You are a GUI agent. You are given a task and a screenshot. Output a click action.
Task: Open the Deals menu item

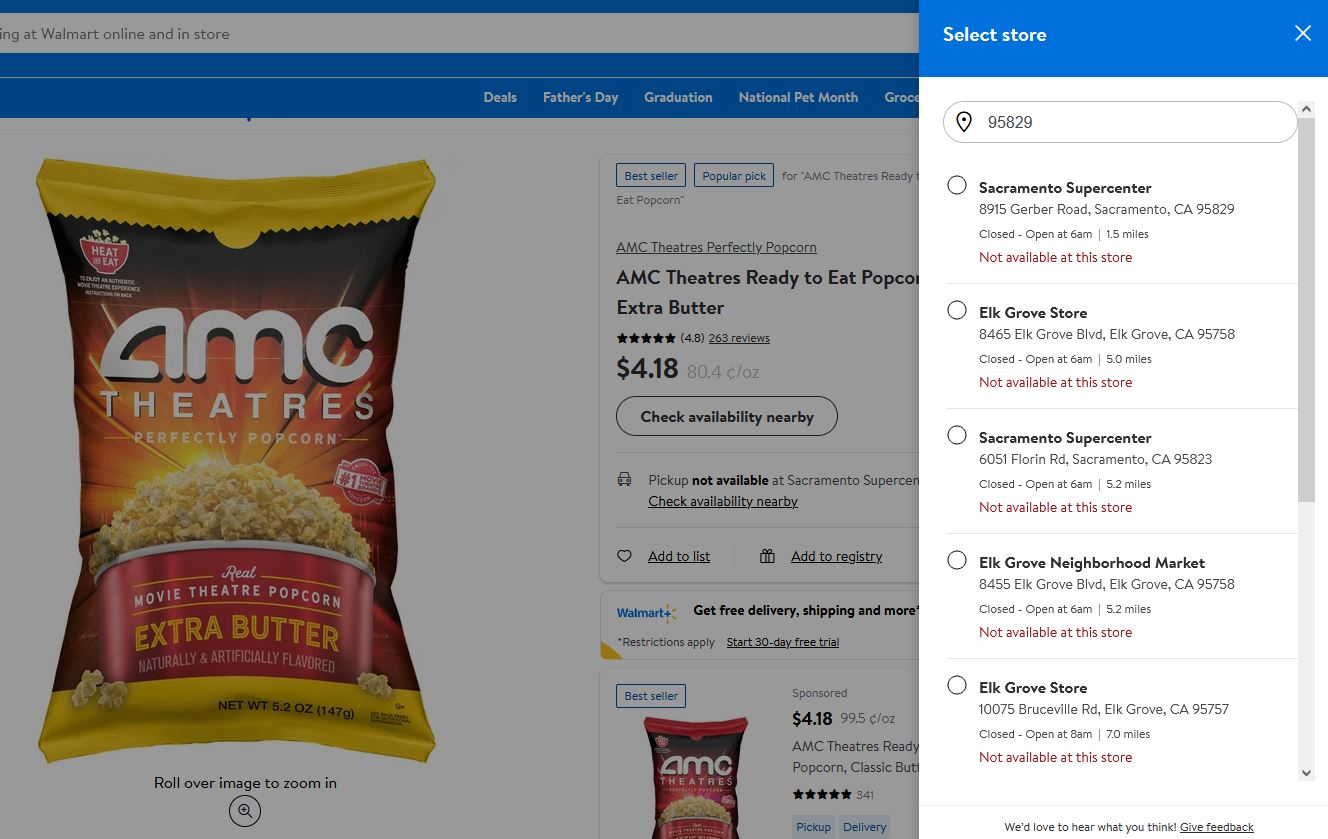[500, 97]
